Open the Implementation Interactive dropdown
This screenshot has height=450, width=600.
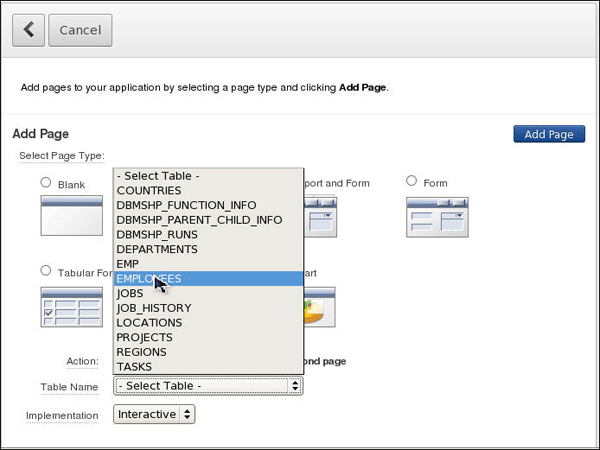click(x=154, y=414)
